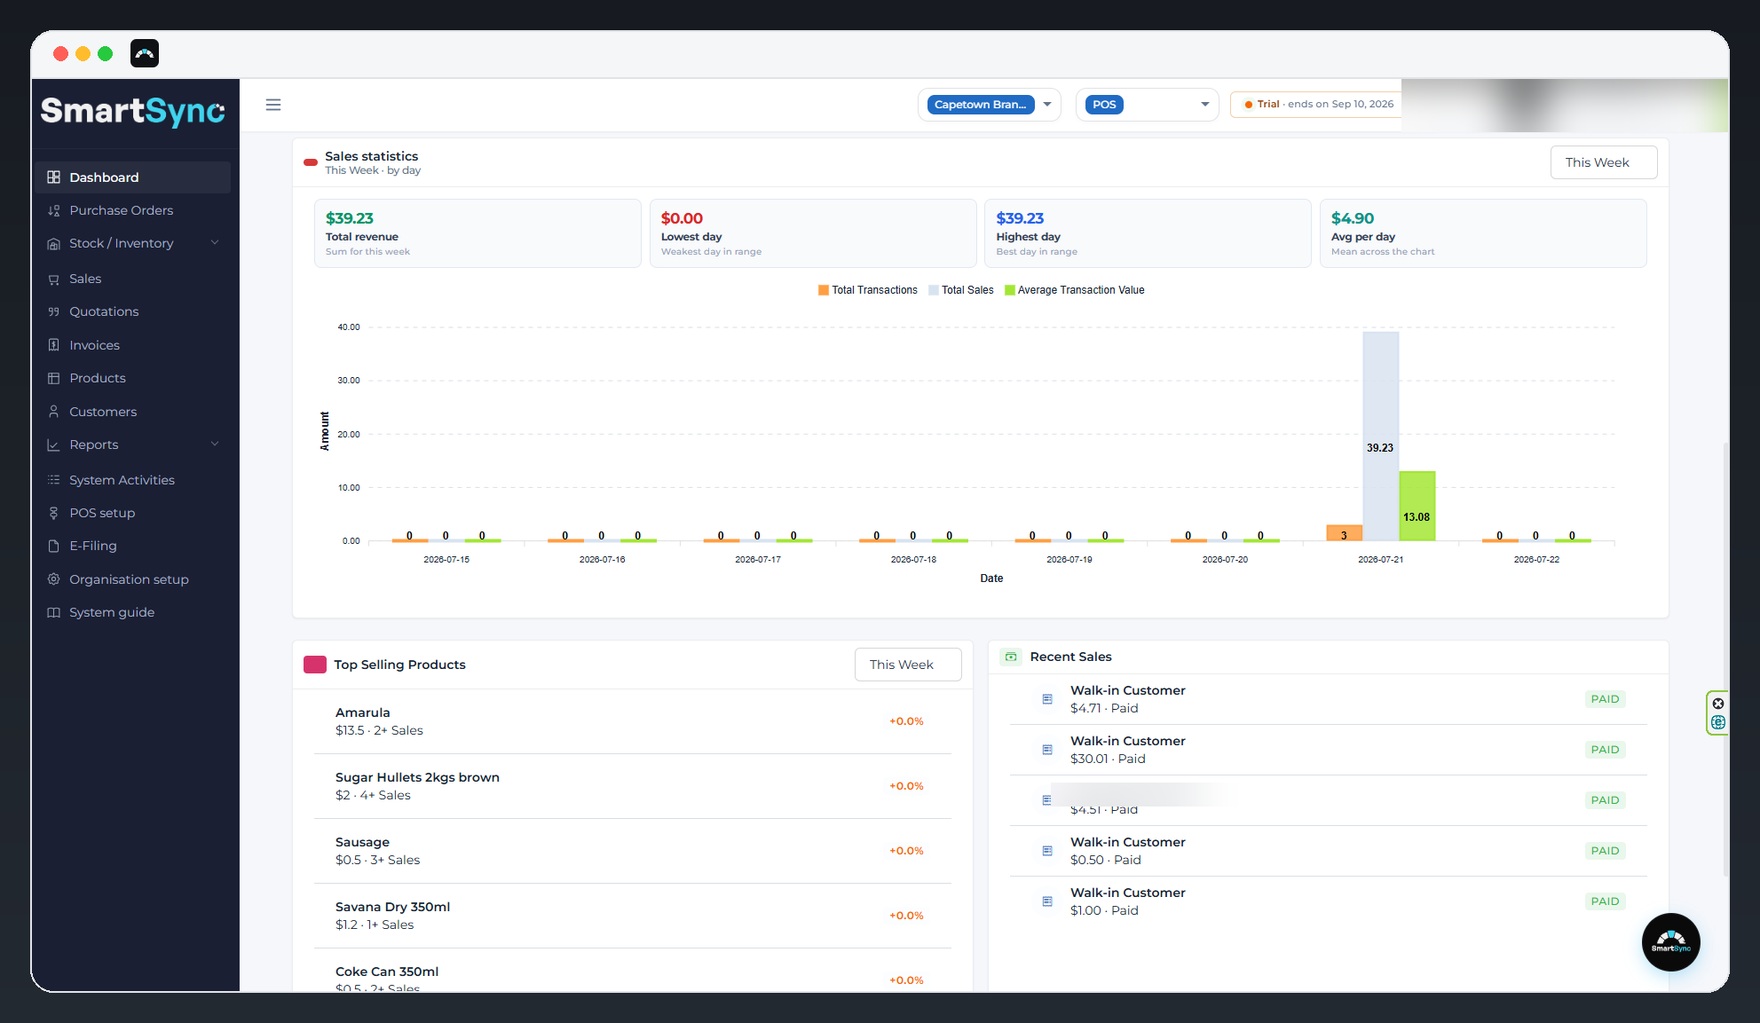Screen dimensions: 1760x1023
Task: Click the PAID badge for the $4.51 sale
Action: [1604, 800]
